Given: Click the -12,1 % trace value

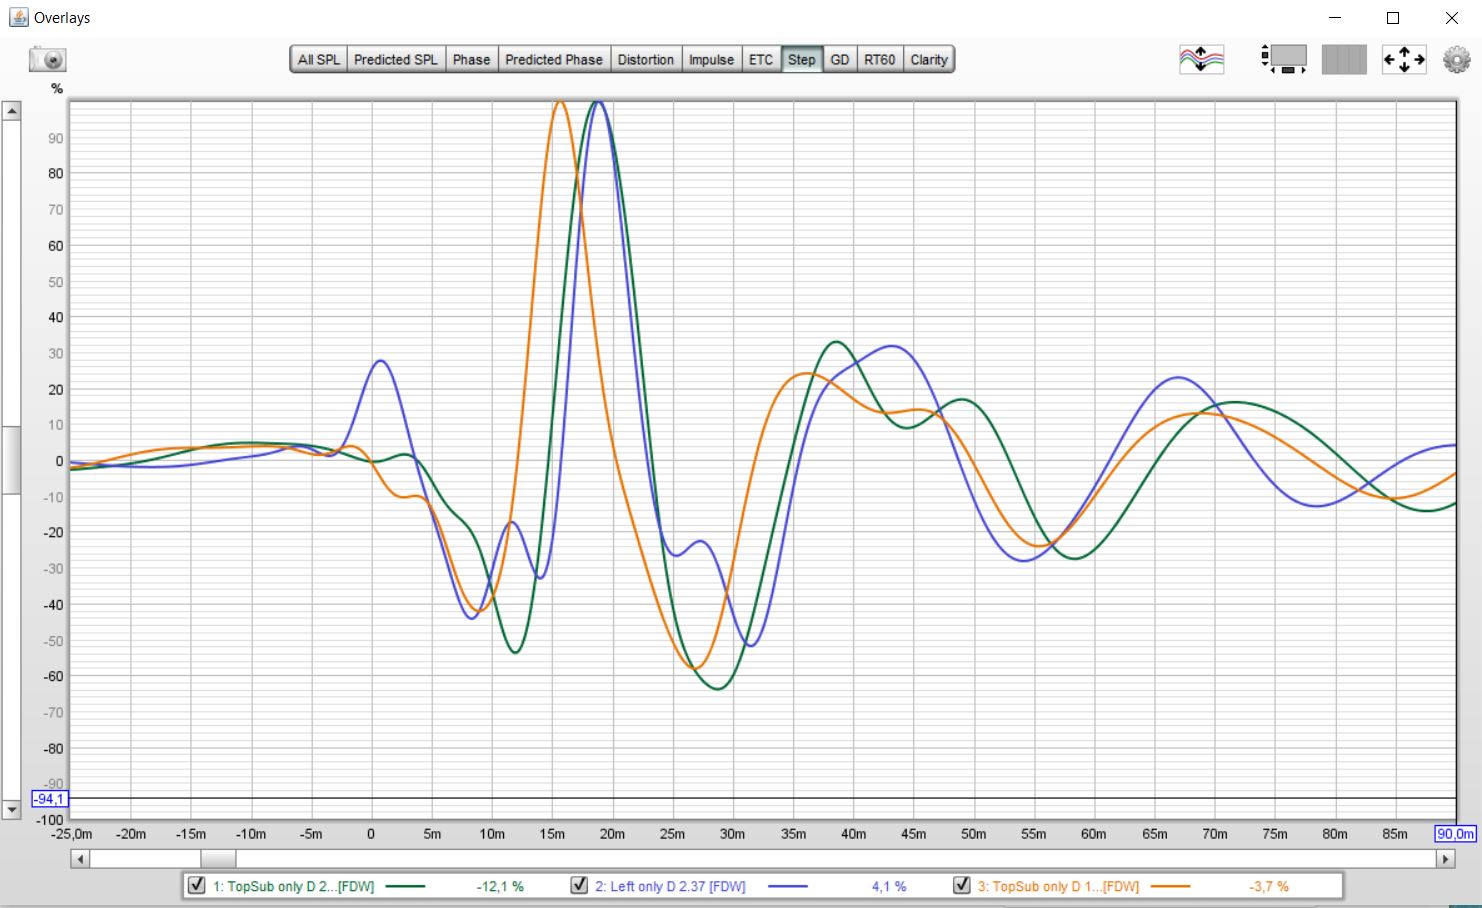Looking at the screenshot, I should 500,886.
